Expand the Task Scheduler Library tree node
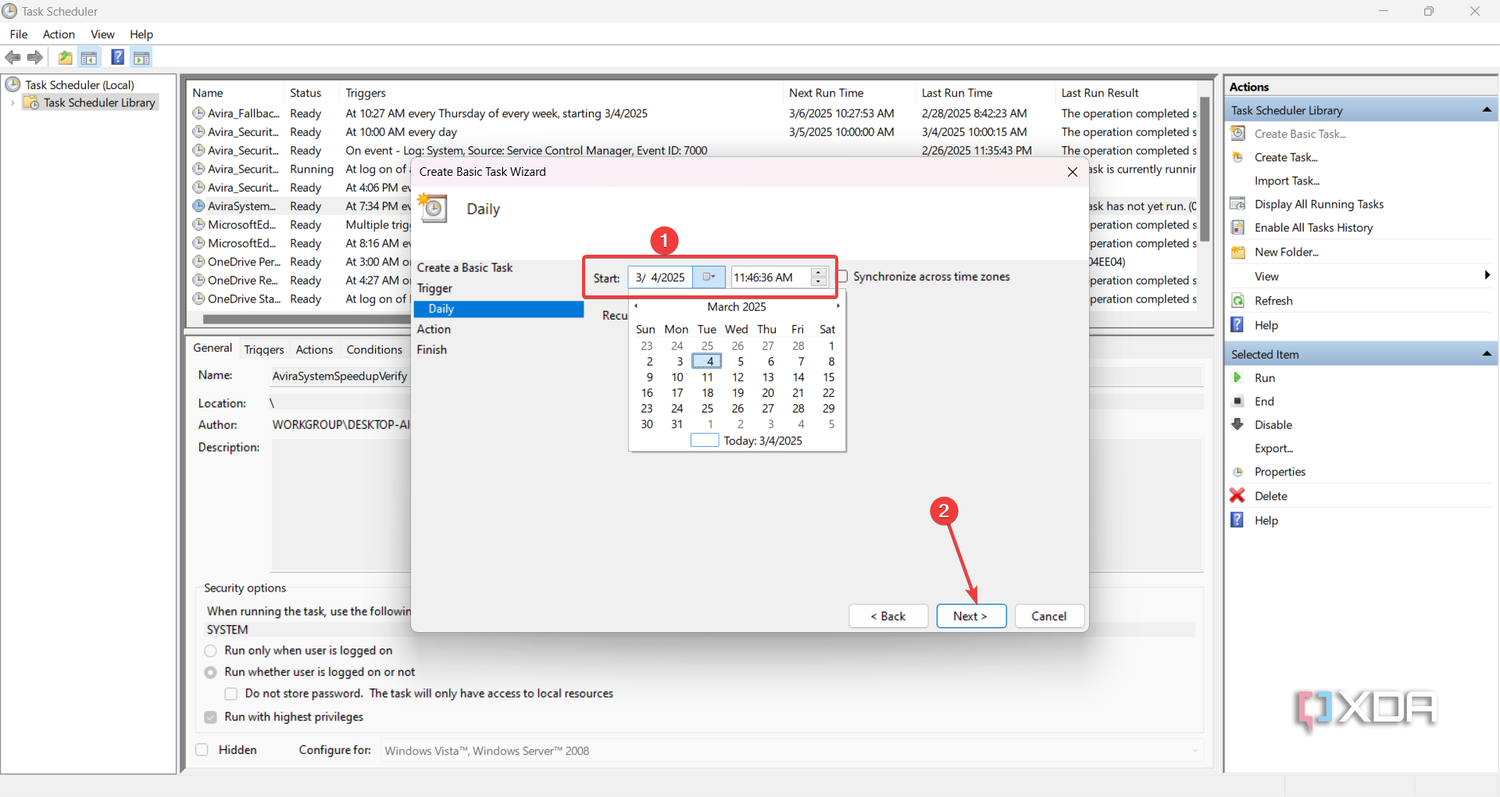This screenshot has width=1500, height=797. coord(12,103)
